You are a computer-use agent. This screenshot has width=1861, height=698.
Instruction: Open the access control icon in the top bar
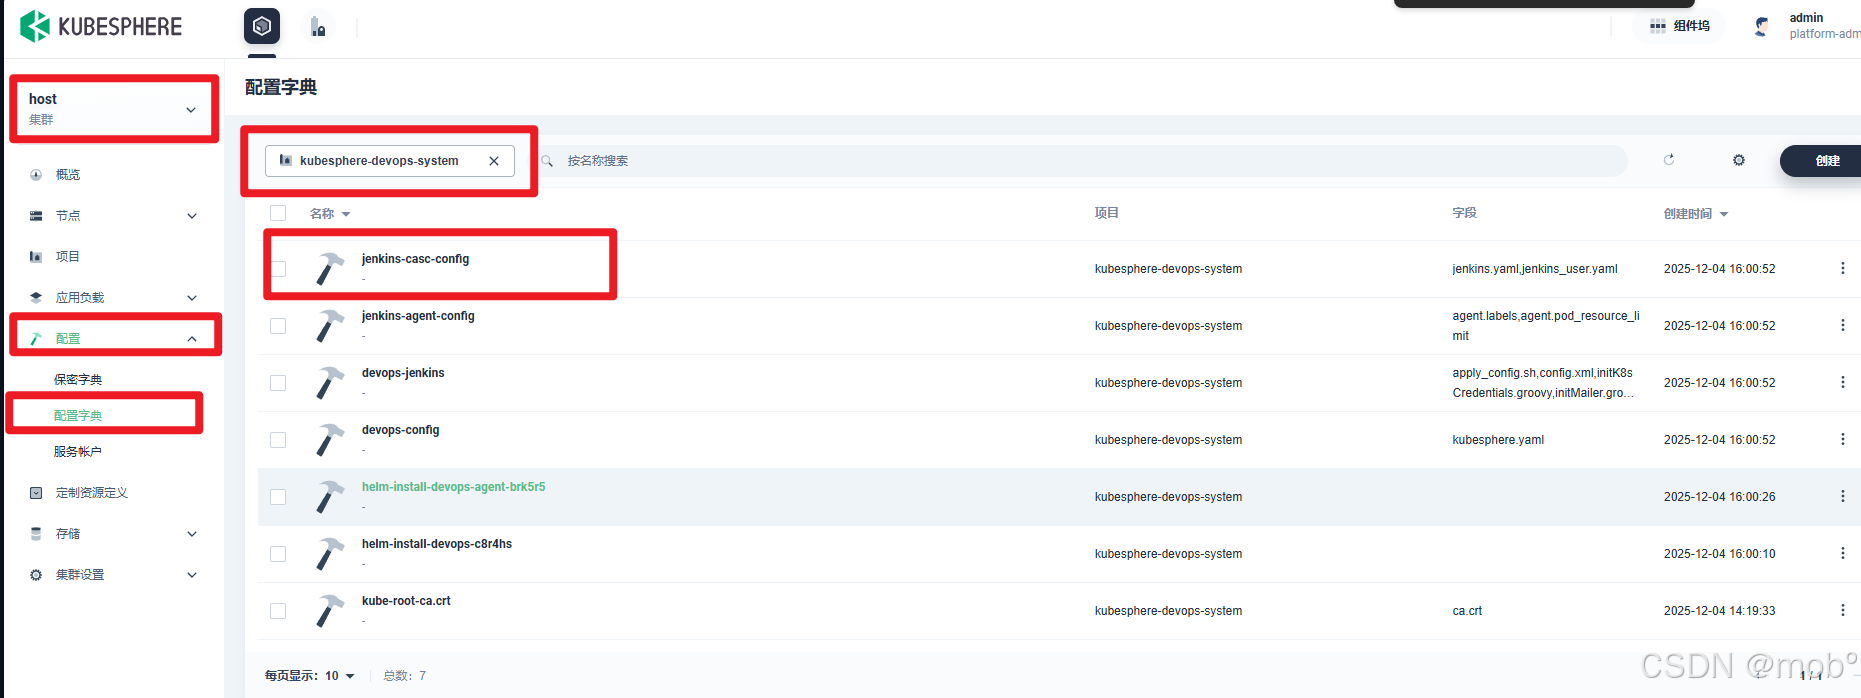tap(318, 27)
